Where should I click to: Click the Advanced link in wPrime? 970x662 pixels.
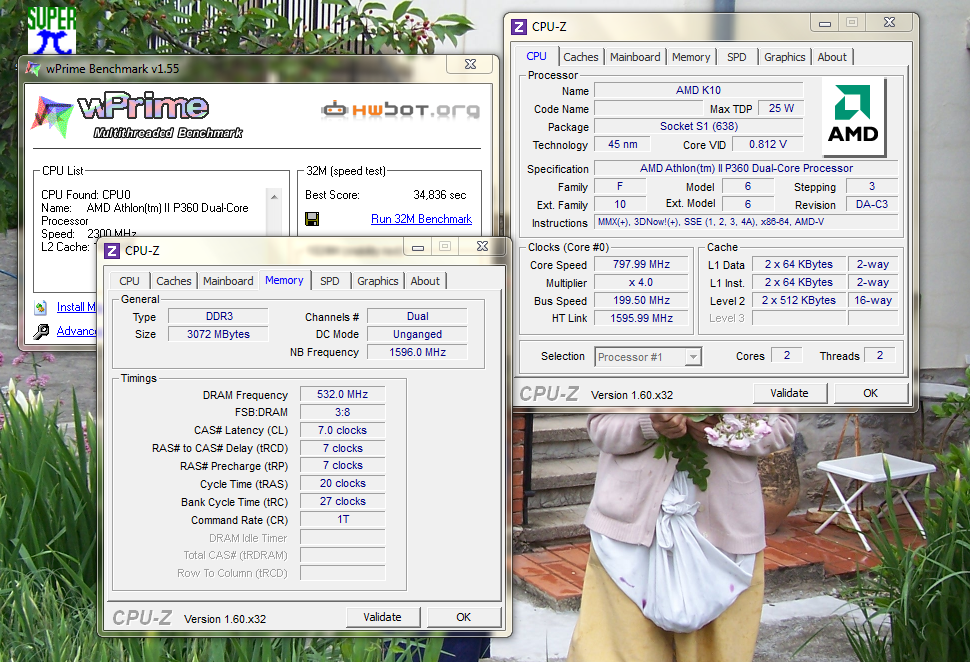76,331
